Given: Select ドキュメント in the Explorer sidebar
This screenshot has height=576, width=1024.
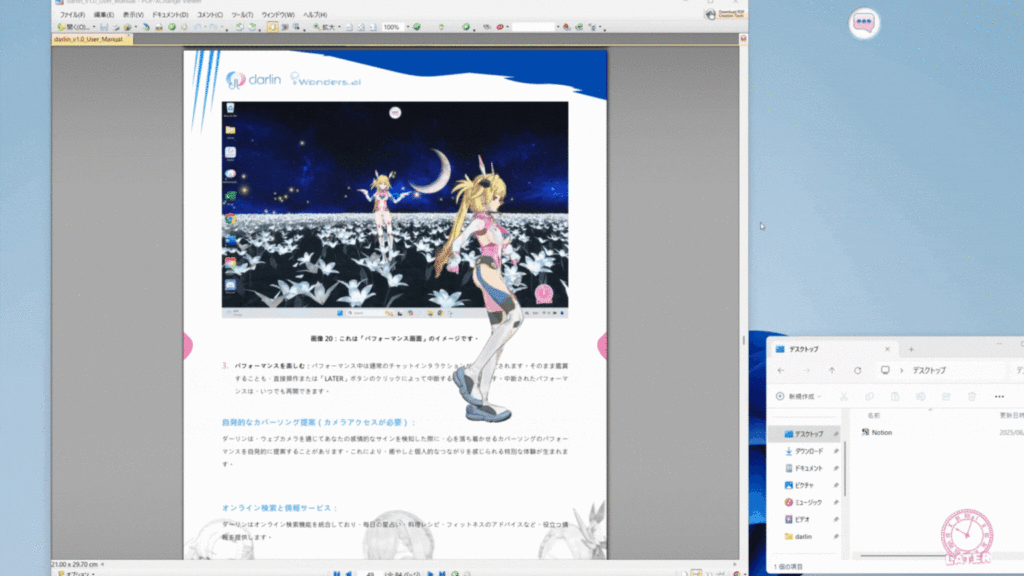Looking at the screenshot, I should [804, 468].
